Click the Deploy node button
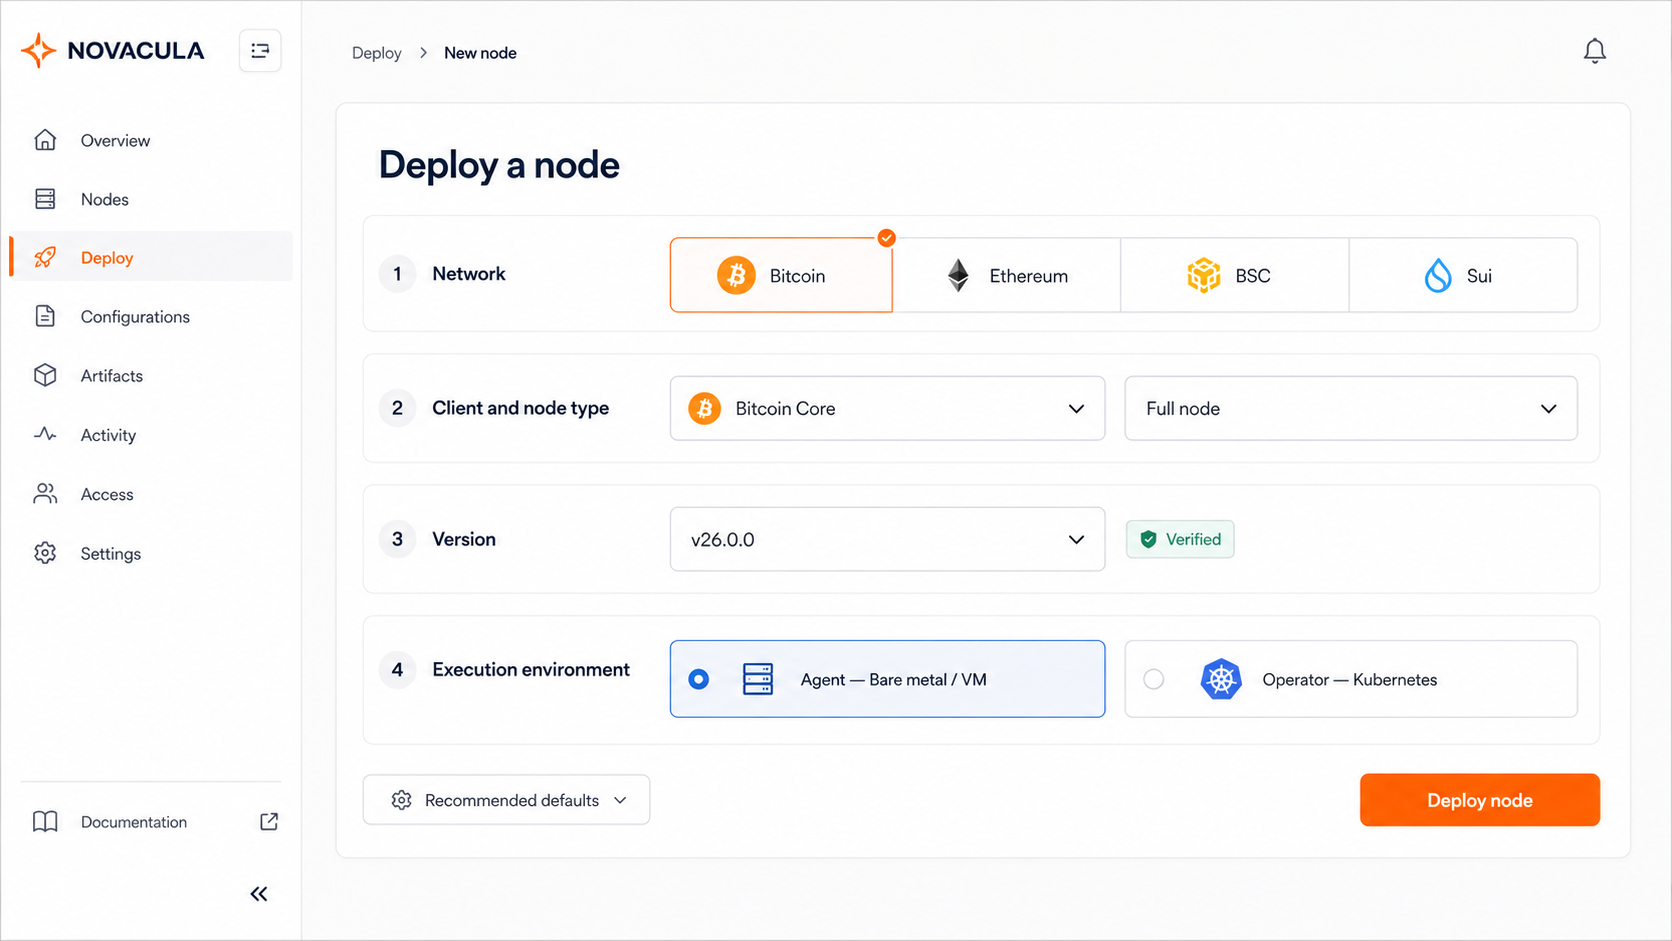This screenshot has width=1672, height=941. 1479,800
